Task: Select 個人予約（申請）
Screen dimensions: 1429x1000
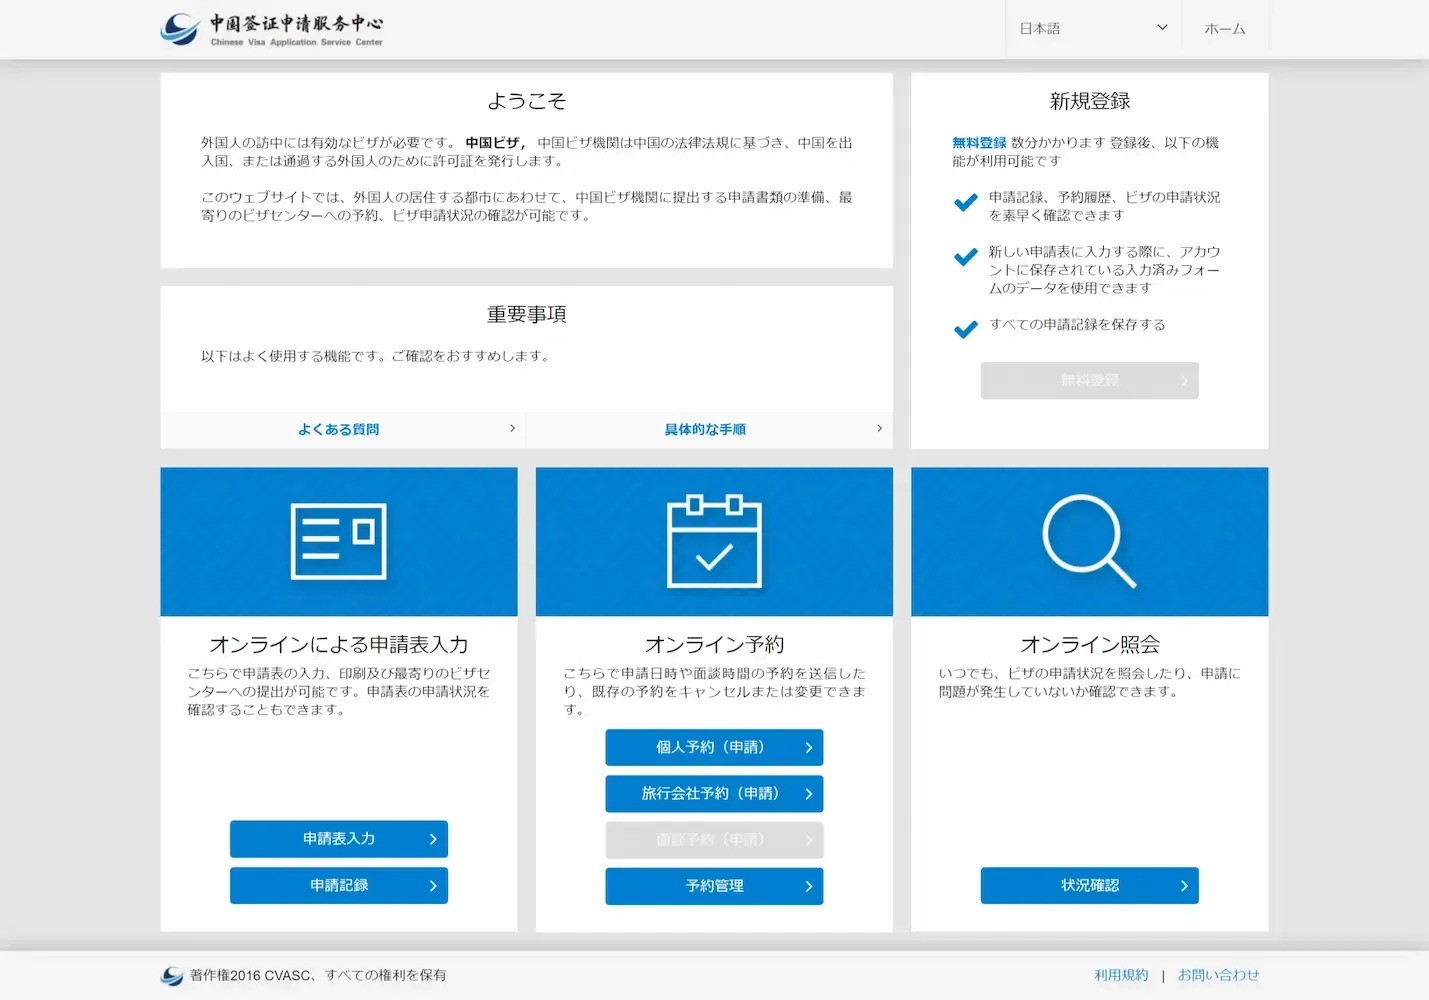Action: pos(713,747)
